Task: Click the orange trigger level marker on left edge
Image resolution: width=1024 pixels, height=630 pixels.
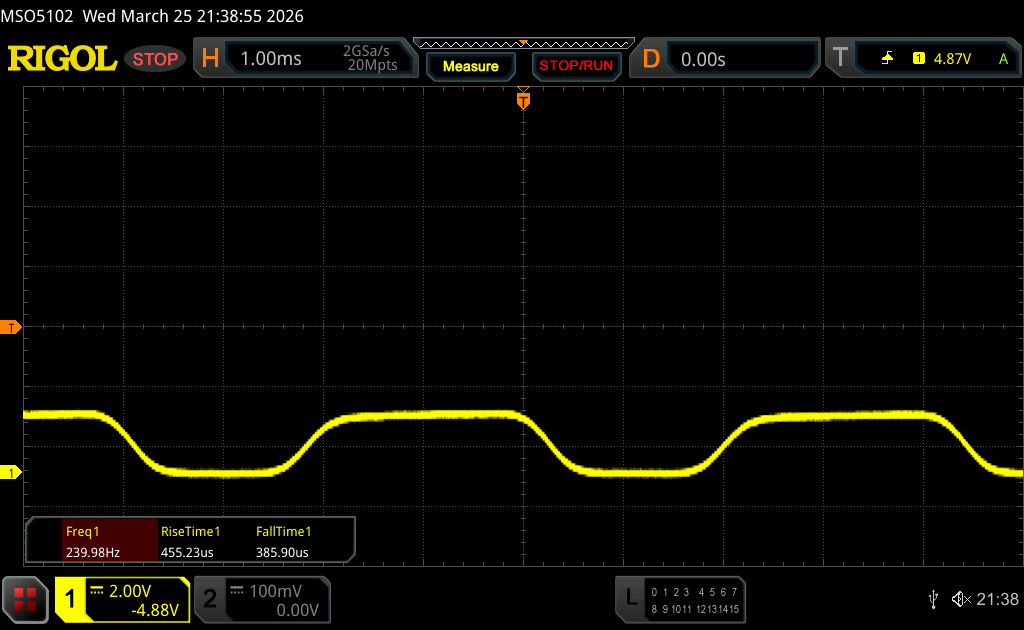Action: point(11,327)
